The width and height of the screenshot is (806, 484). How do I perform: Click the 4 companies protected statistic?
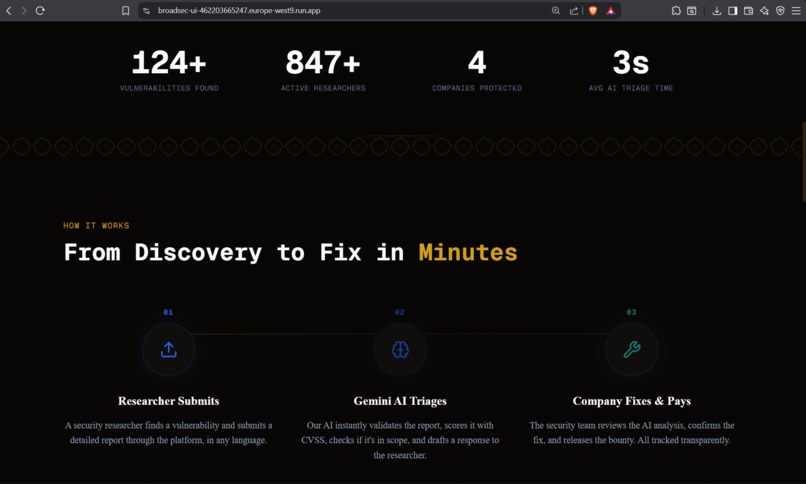coord(477,63)
